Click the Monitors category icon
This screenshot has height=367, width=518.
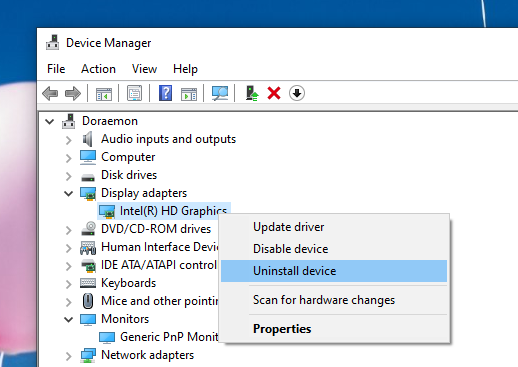point(88,319)
